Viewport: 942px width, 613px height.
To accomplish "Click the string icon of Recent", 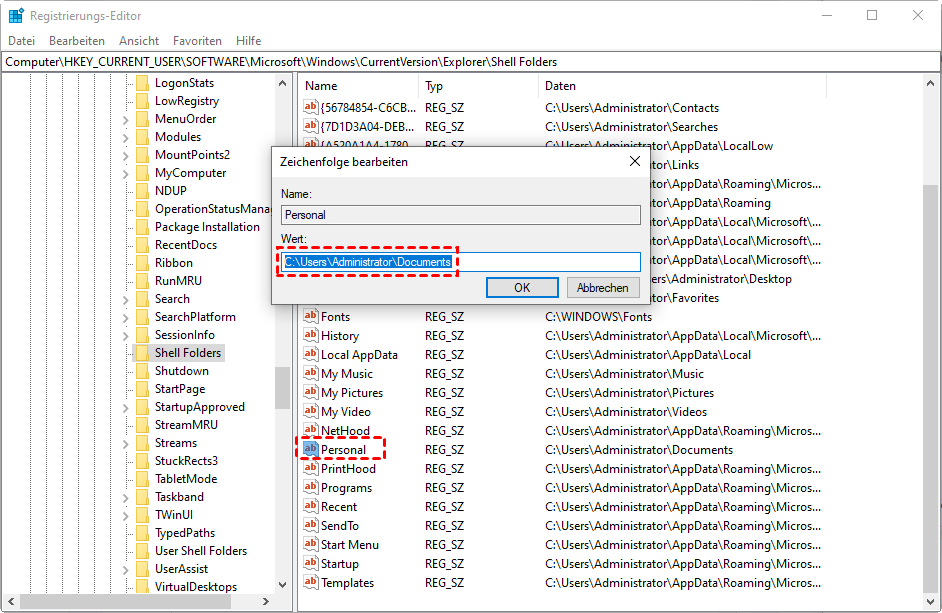I will click(311, 507).
